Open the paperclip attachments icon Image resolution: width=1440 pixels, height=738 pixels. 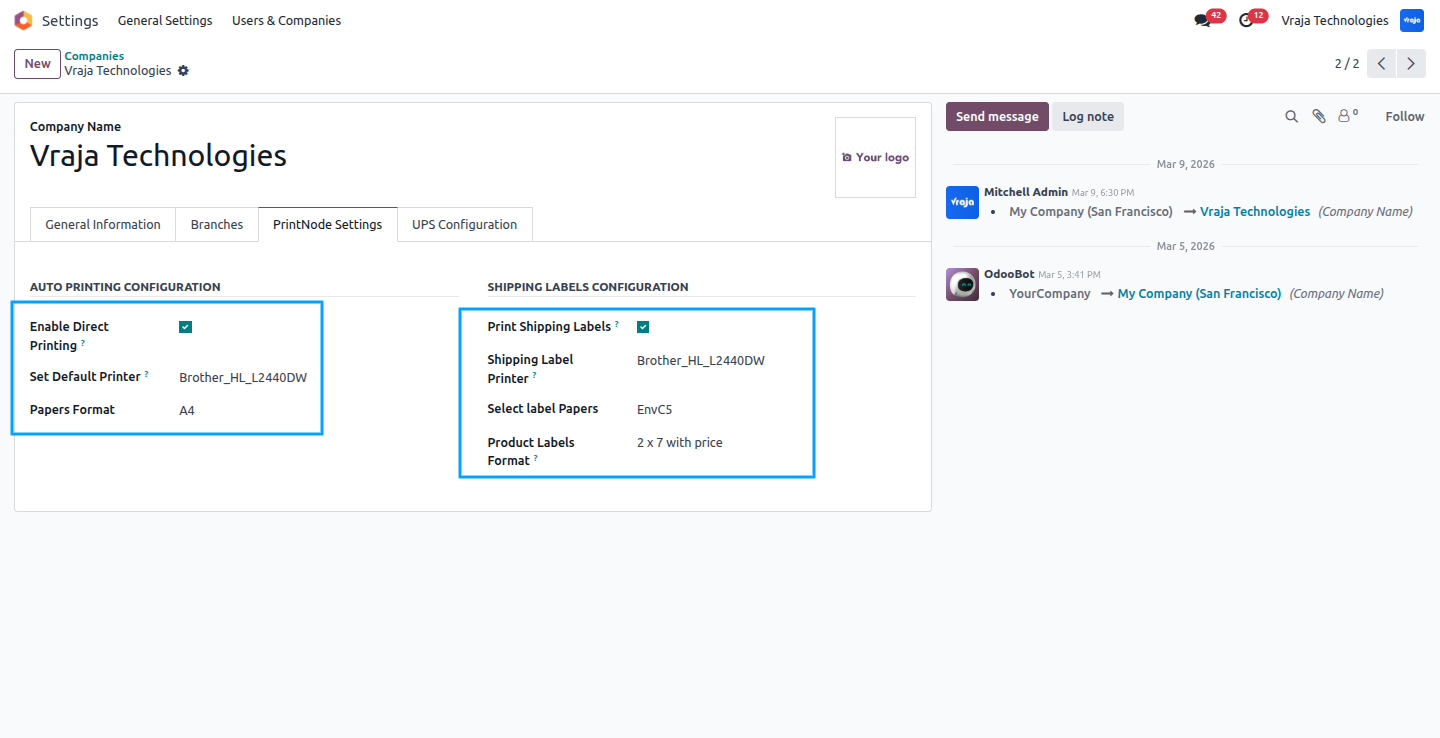1319,117
